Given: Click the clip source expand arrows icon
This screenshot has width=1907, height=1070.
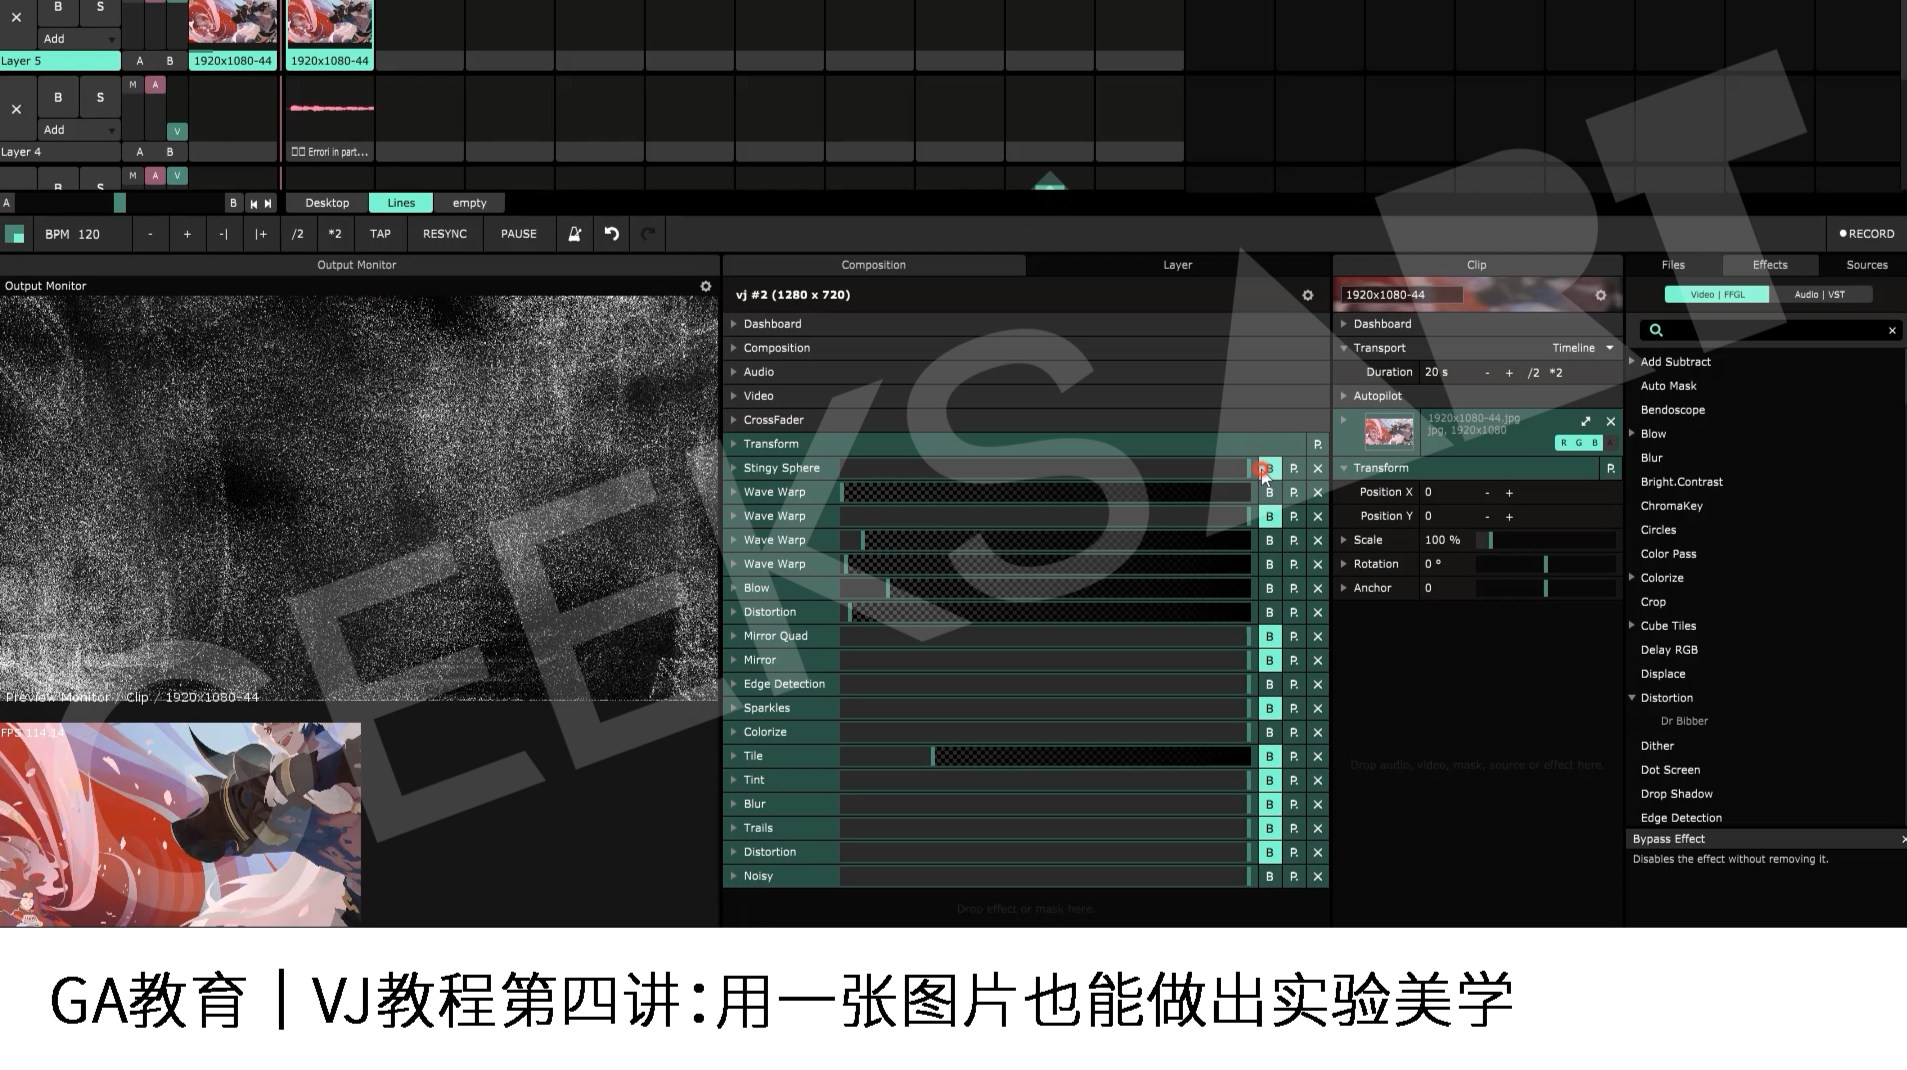Looking at the screenshot, I should point(1586,421).
